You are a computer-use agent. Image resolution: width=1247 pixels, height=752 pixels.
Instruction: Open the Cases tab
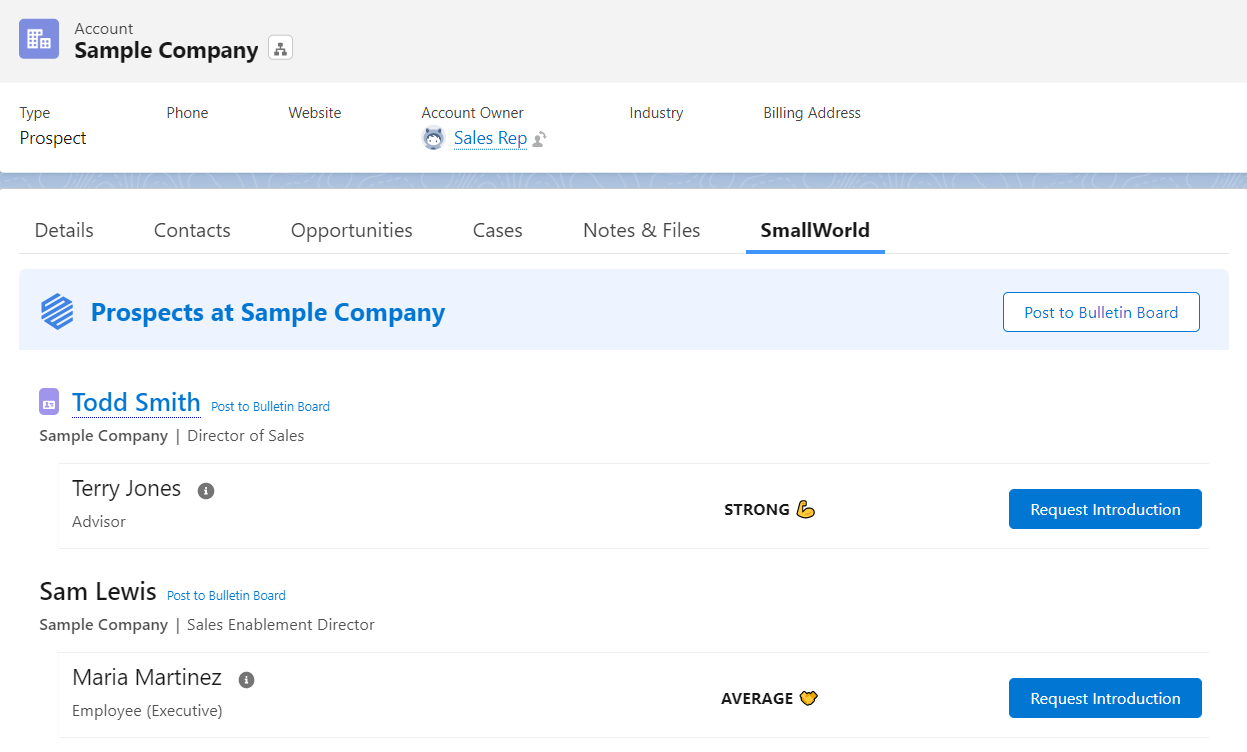(497, 230)
